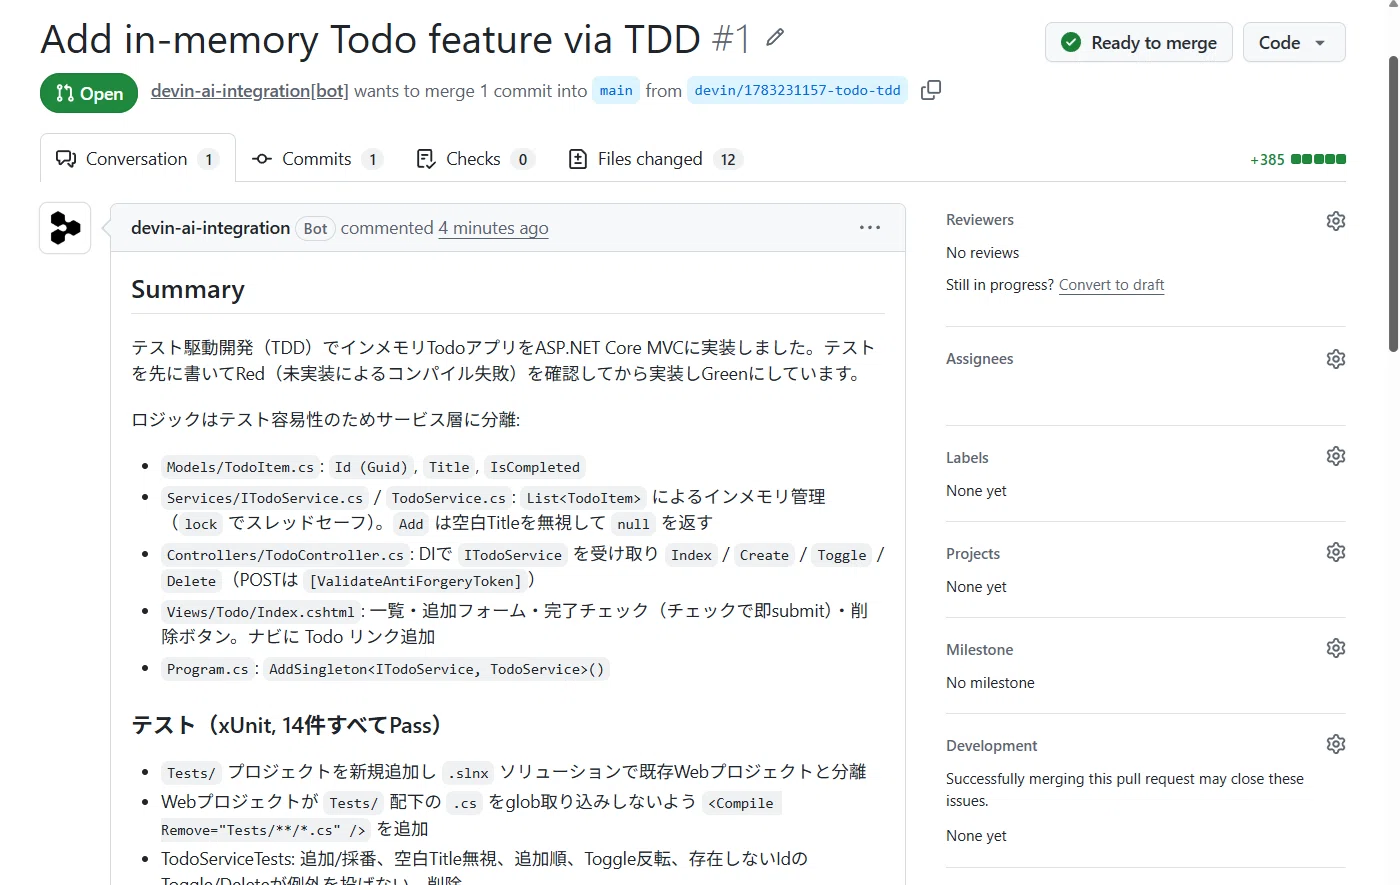This screenshot has width=1400, height=885.
Task: Click the devin/1783231157-todo-tdd branch label
Action: (797, 90)
